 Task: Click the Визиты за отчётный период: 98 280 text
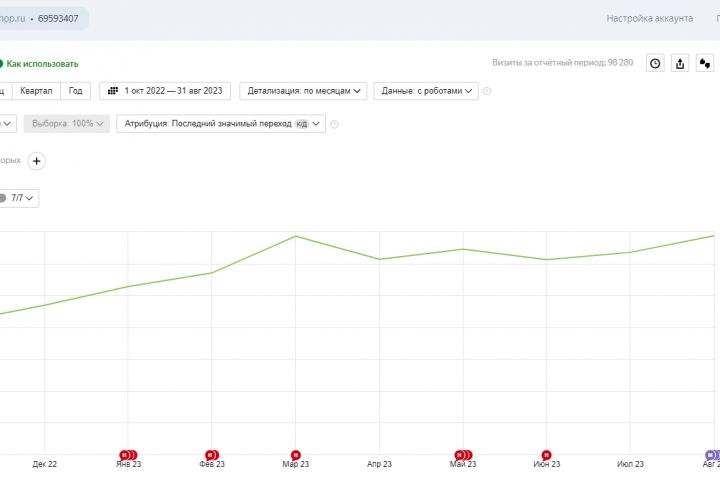pos(562,62)
